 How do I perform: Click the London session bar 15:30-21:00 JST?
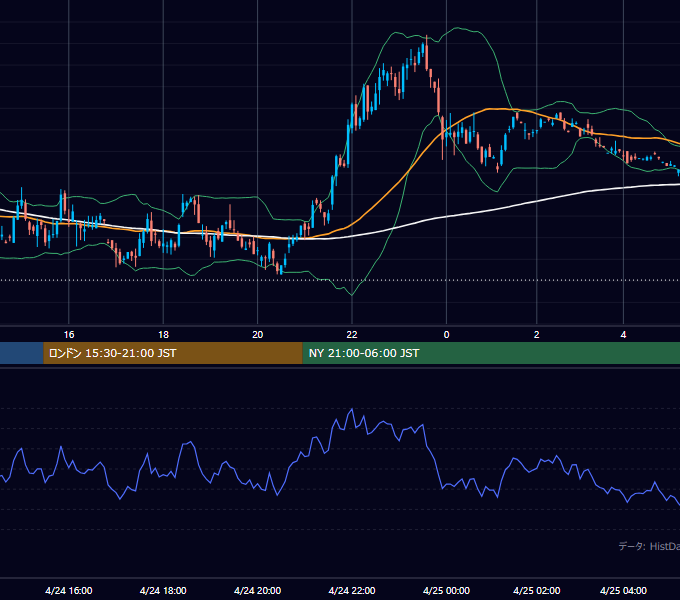pyautogui.click(x=173, y=353)
